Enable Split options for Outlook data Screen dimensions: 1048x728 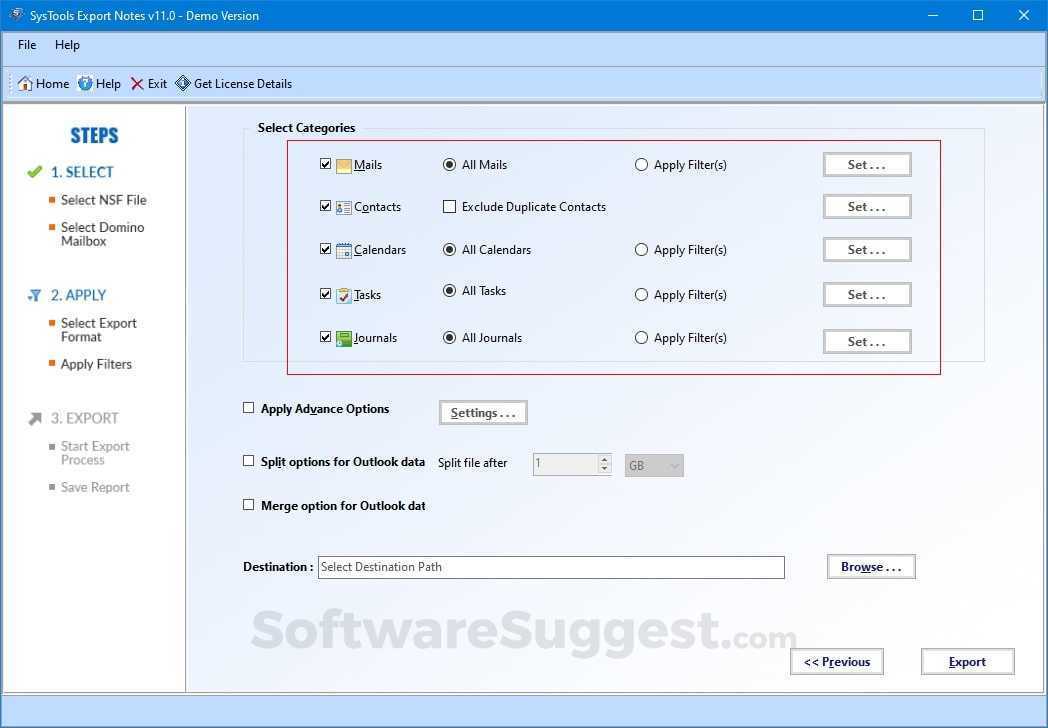tap(249, 461)
